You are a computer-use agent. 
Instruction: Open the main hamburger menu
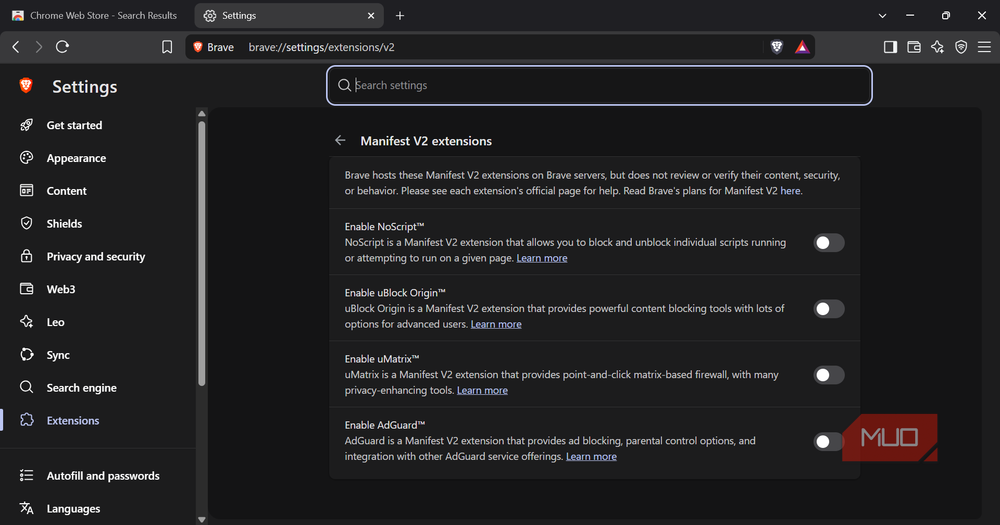tap(984, 47)
